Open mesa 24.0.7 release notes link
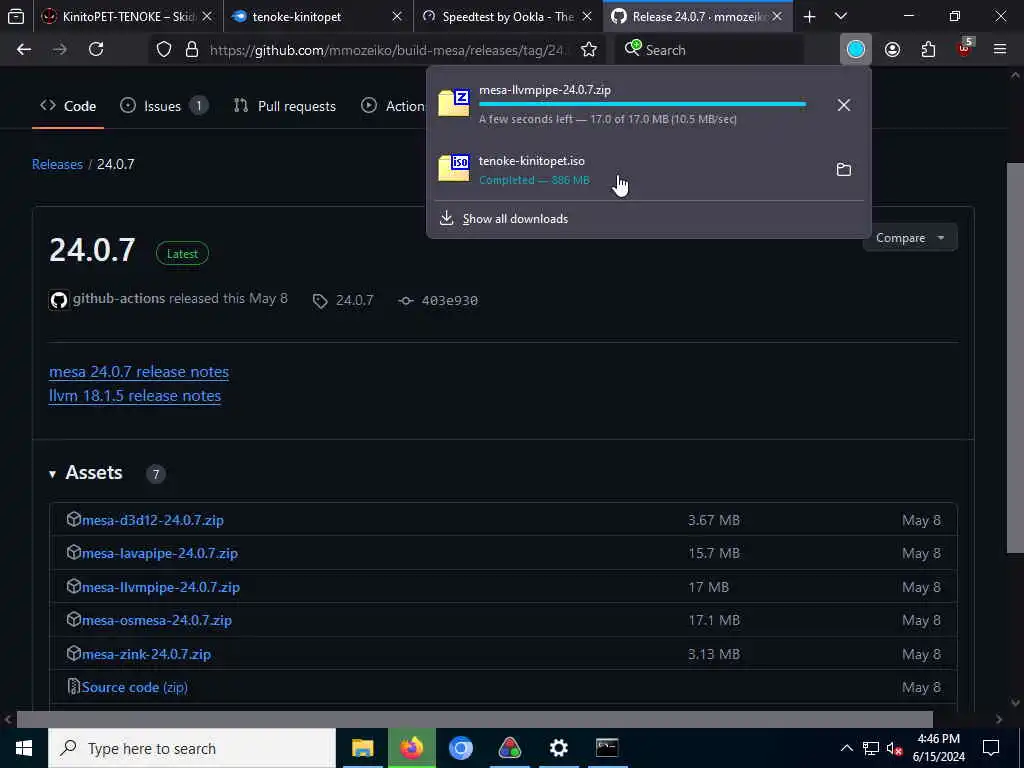 tap(139, 372)
